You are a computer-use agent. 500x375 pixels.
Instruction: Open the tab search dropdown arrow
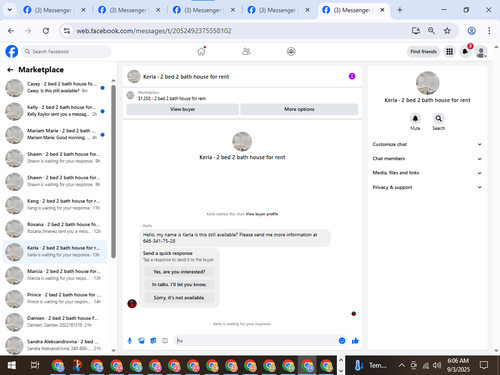coord(10,10)
